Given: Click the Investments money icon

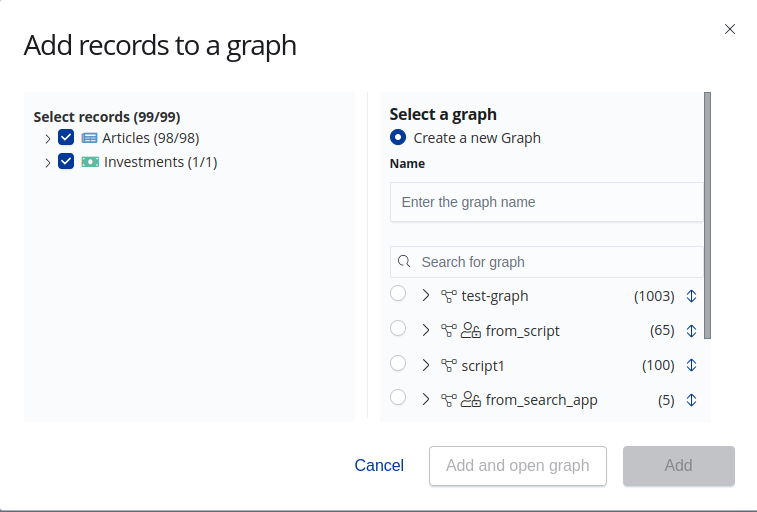Looking at the screenshot, I should [x=90, y=162].
